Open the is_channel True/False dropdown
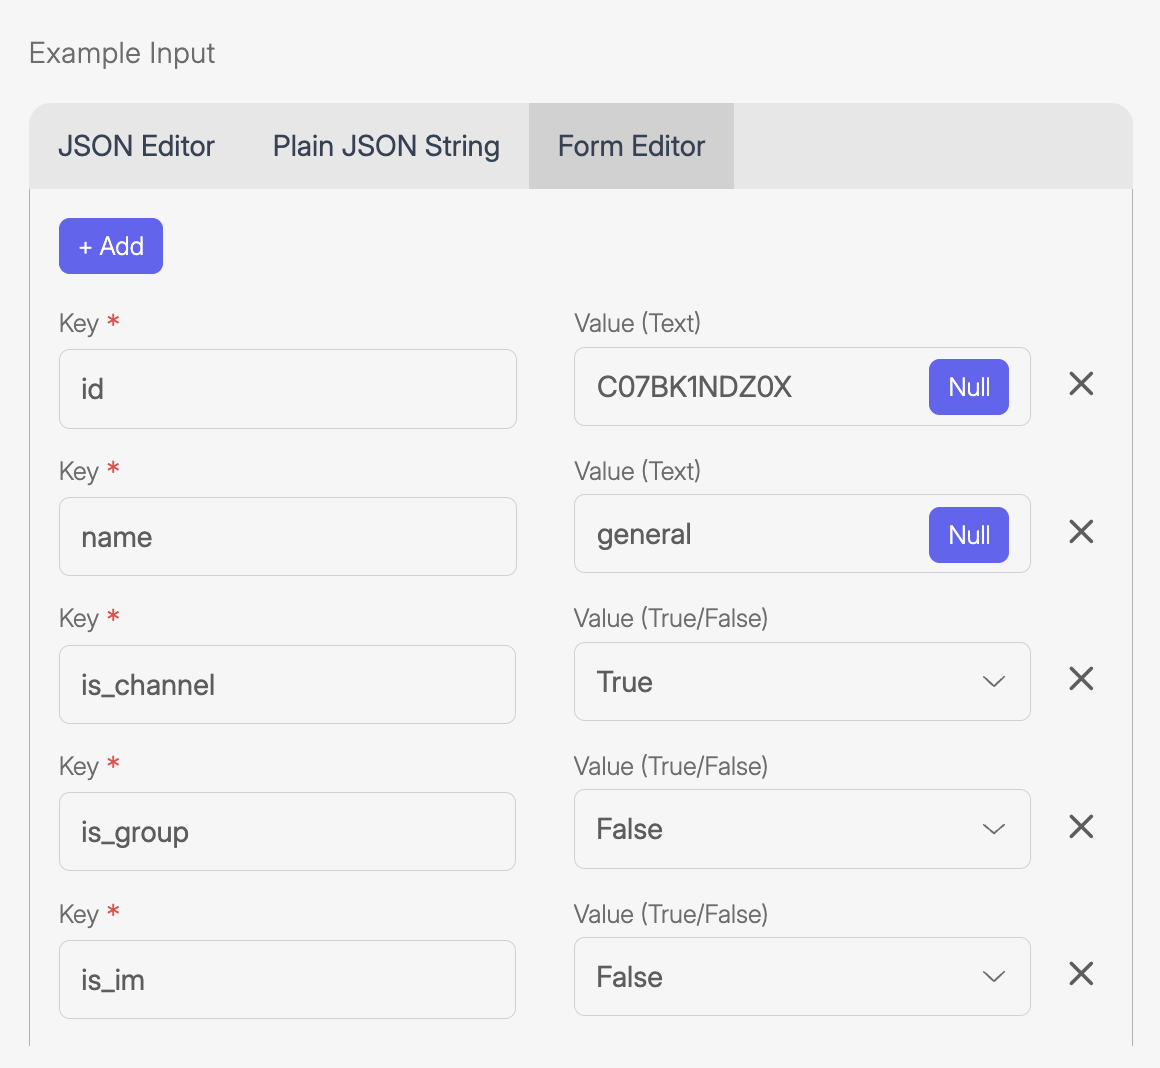 [802, 682]
